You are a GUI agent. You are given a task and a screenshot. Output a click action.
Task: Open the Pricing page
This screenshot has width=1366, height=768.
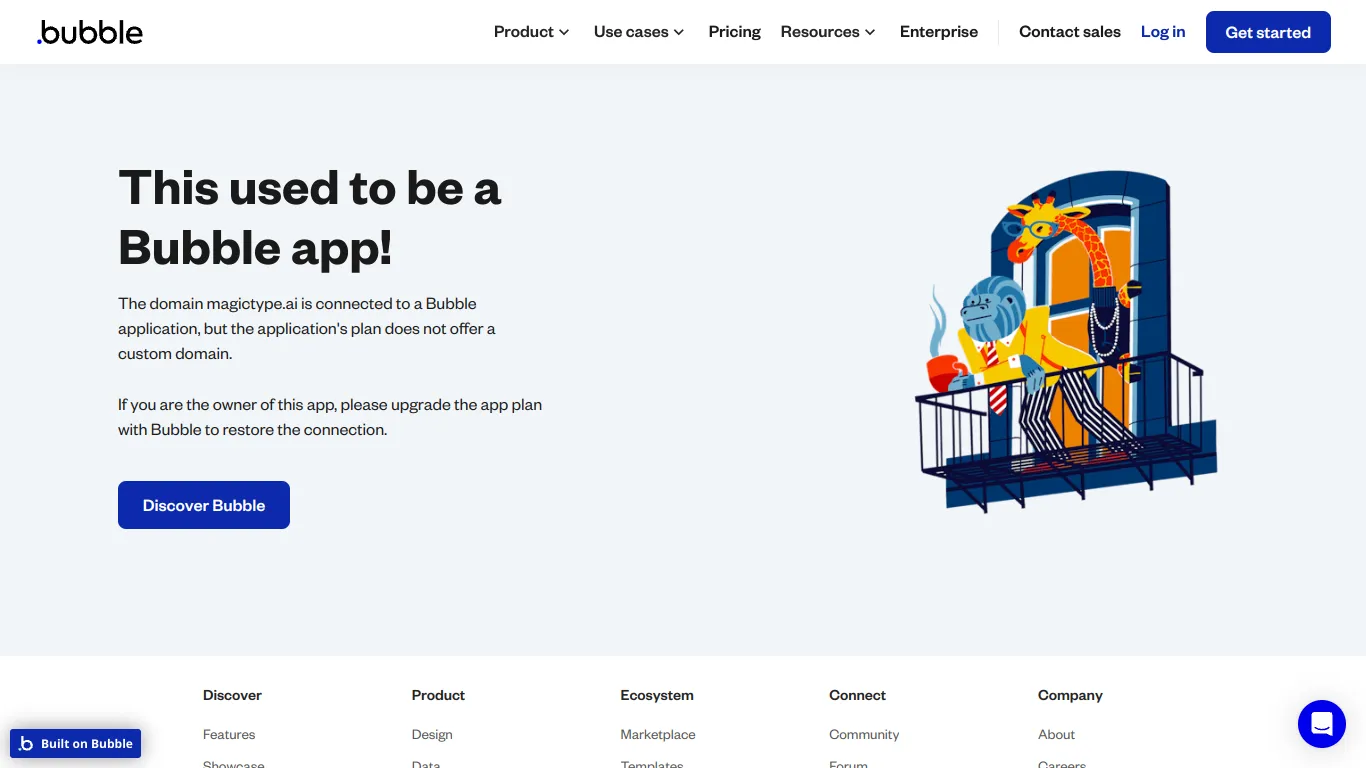click(x=734, y=32)
